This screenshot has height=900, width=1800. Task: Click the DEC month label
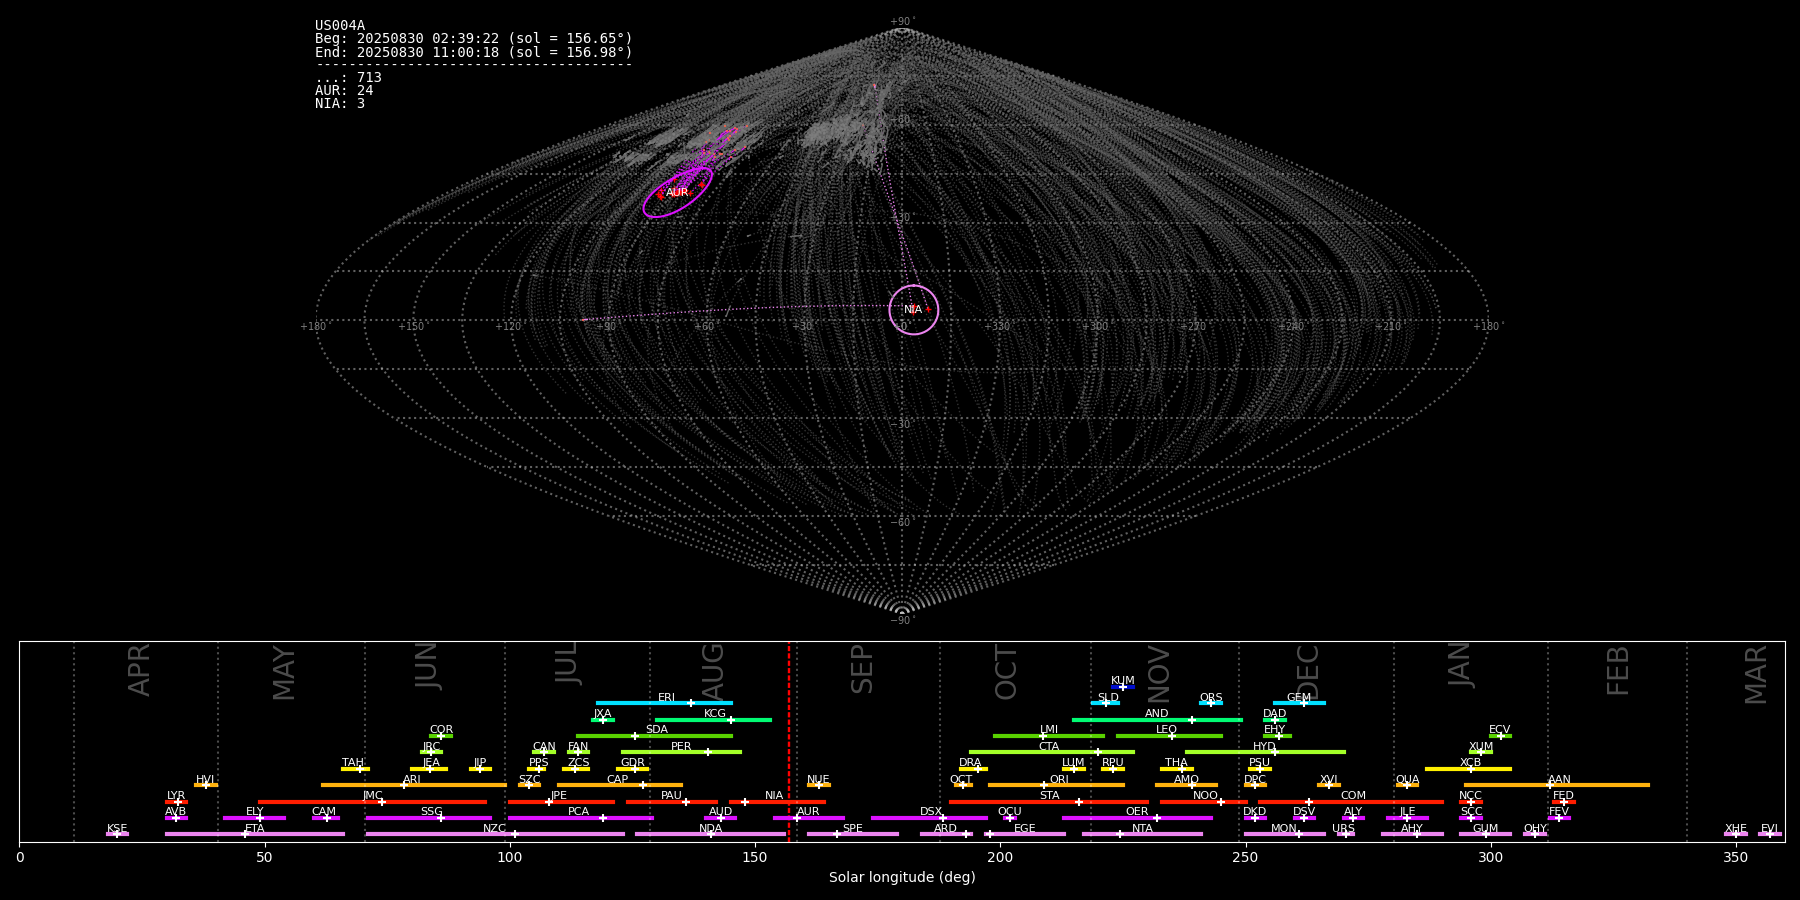point(1308,671)
